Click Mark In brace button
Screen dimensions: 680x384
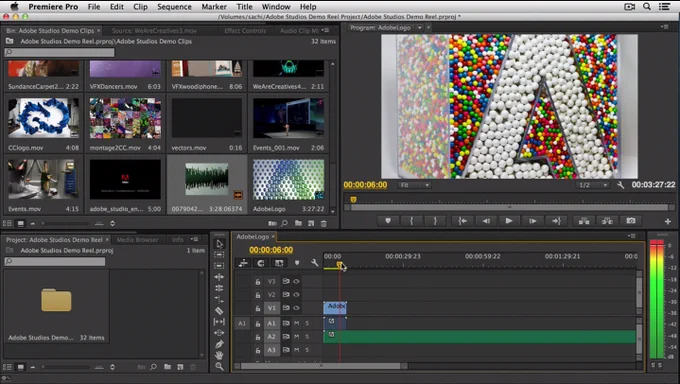click(411, 221)
